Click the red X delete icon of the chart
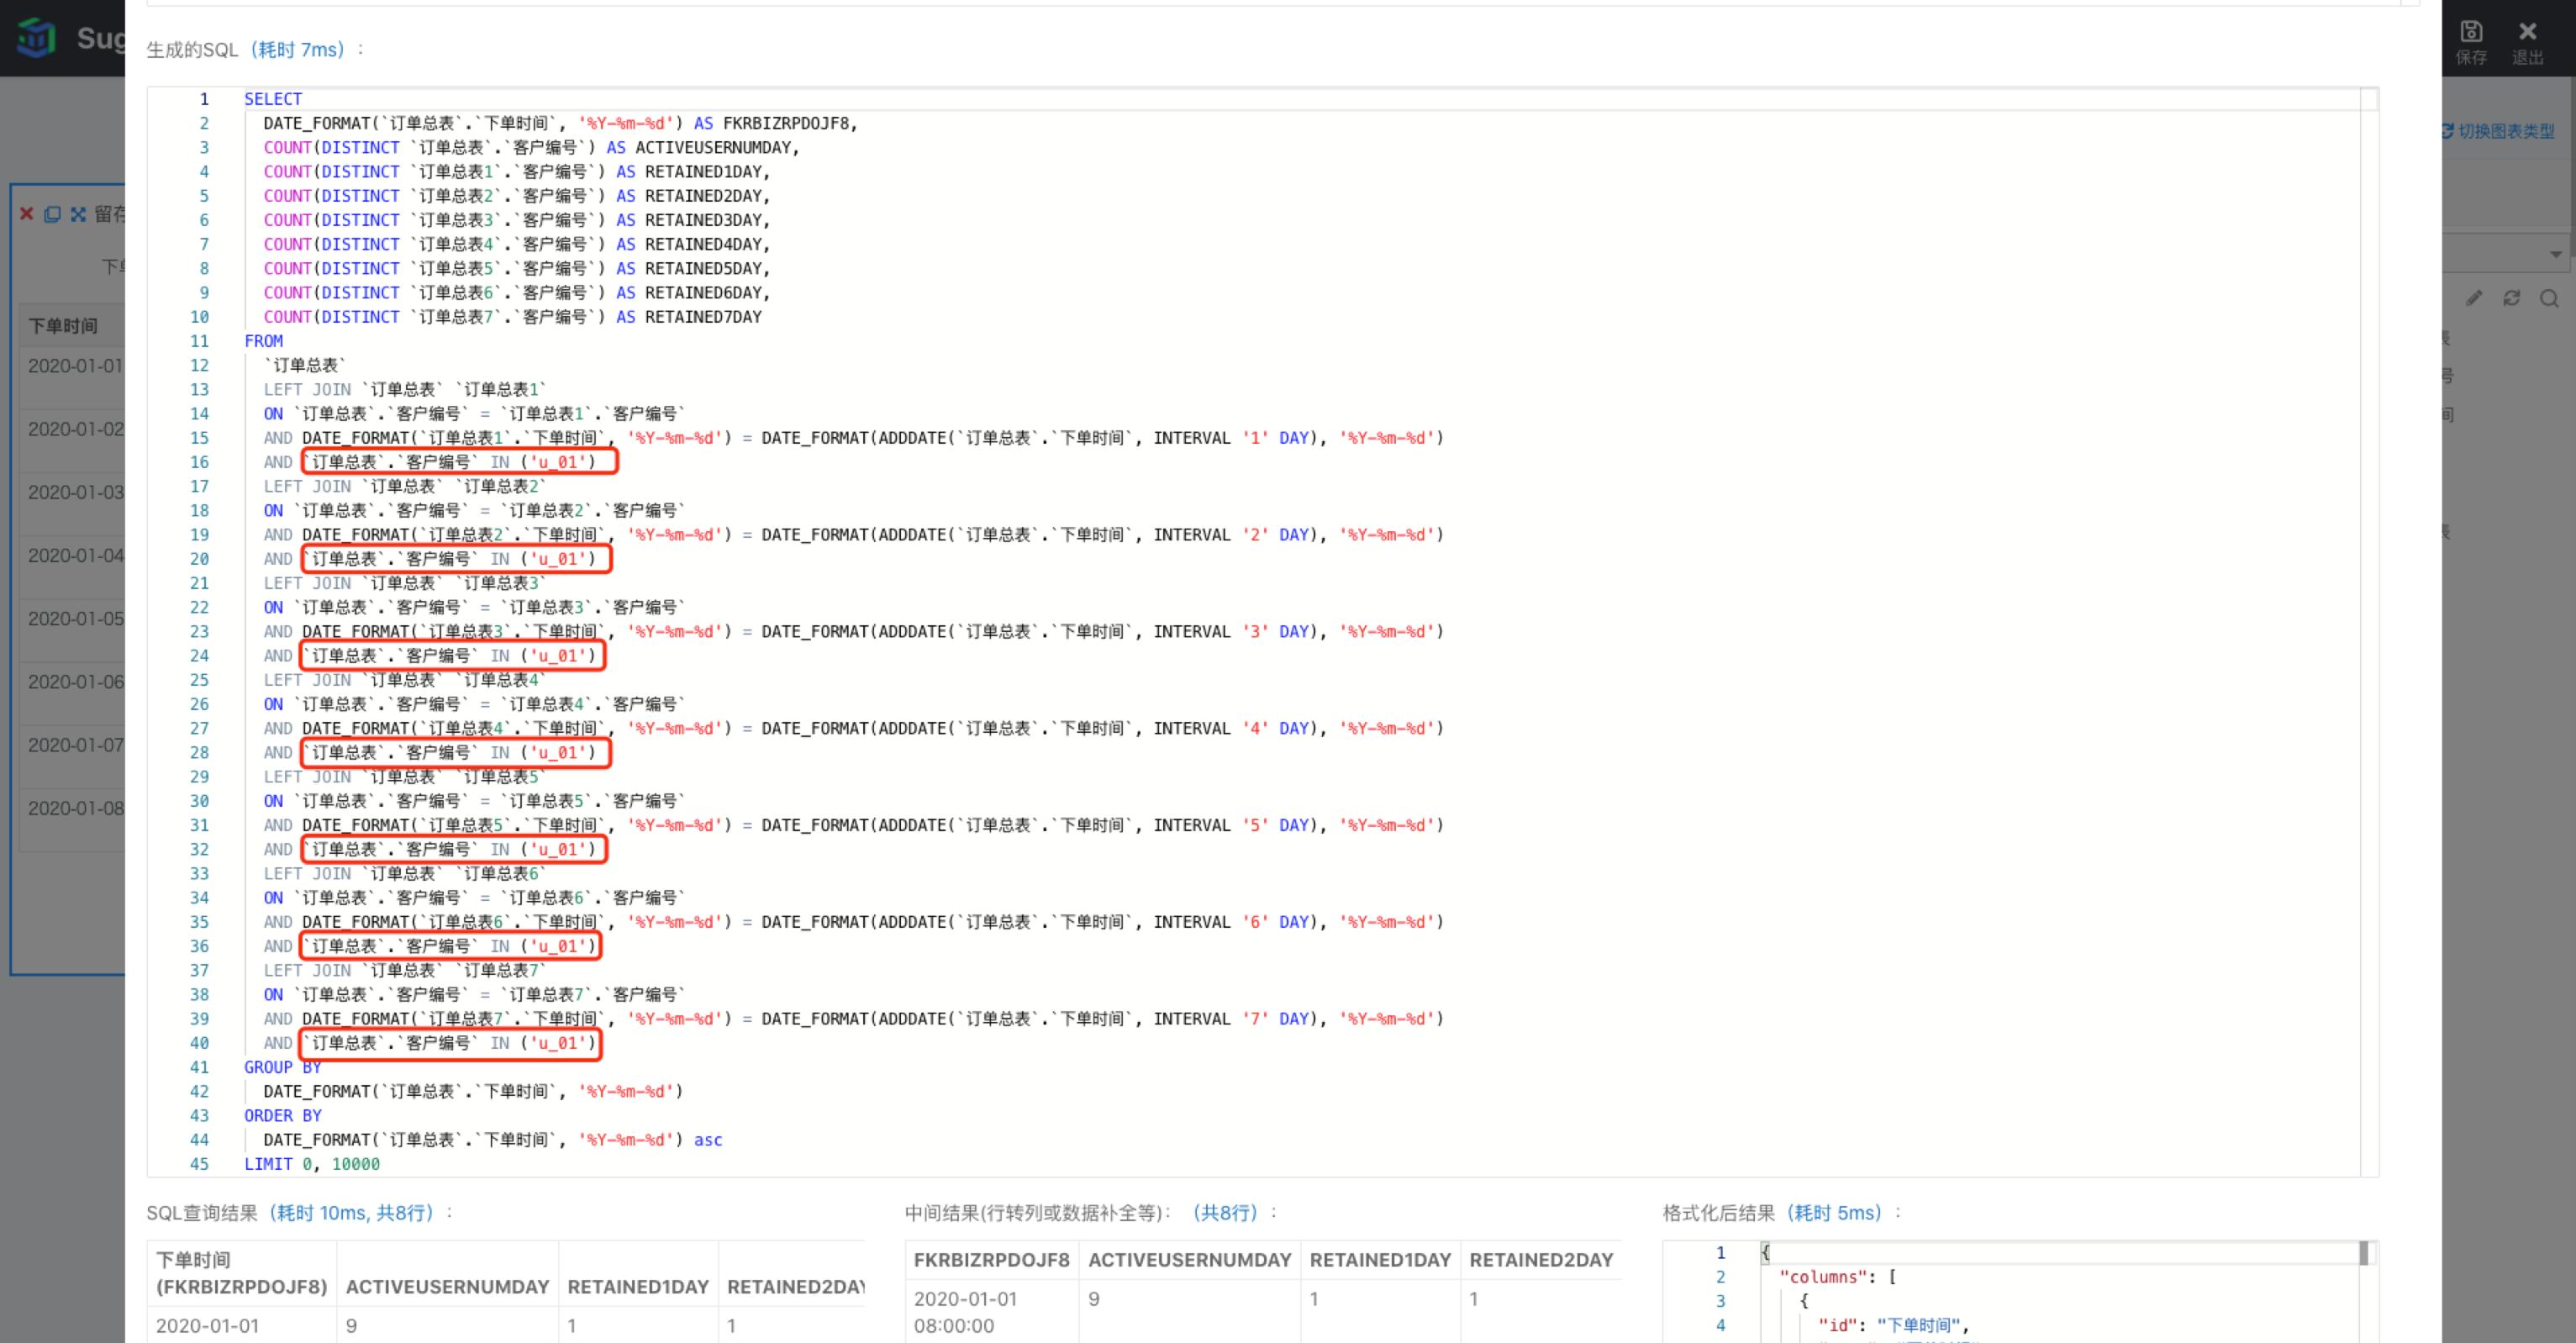 [27, 214]
